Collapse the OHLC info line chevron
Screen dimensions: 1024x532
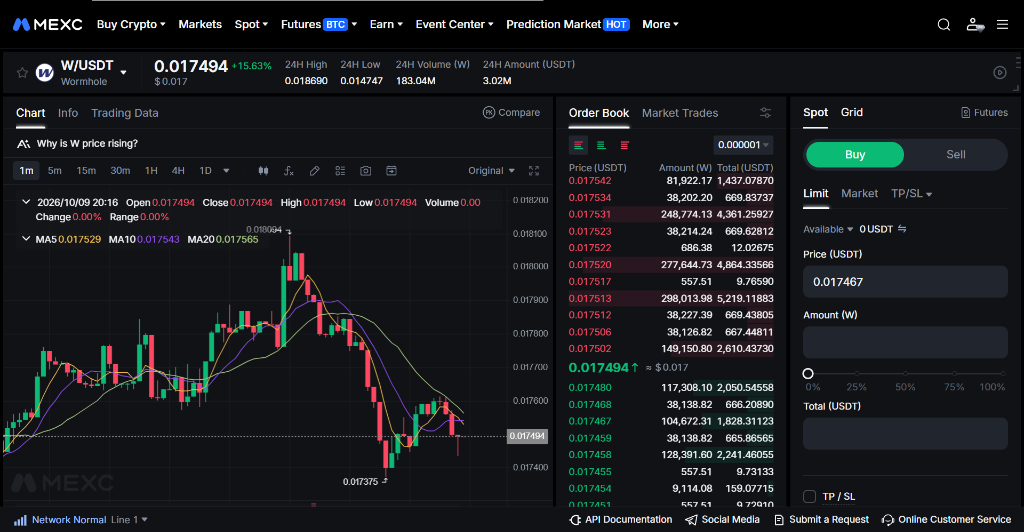[x=26, y=202]
